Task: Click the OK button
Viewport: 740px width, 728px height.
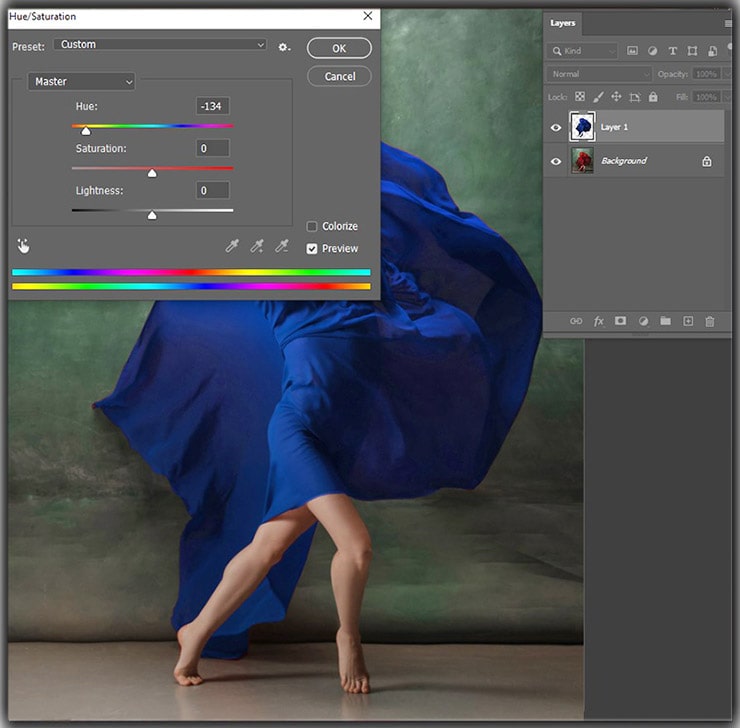Action: pyautogui.click(x=339, y=48)
